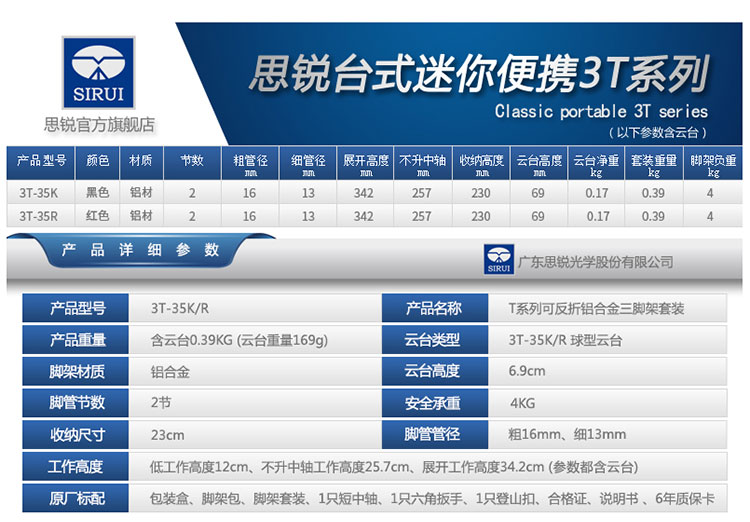Select the 颜色 column header in the table
750x522 pixels.
pos(97,160)
